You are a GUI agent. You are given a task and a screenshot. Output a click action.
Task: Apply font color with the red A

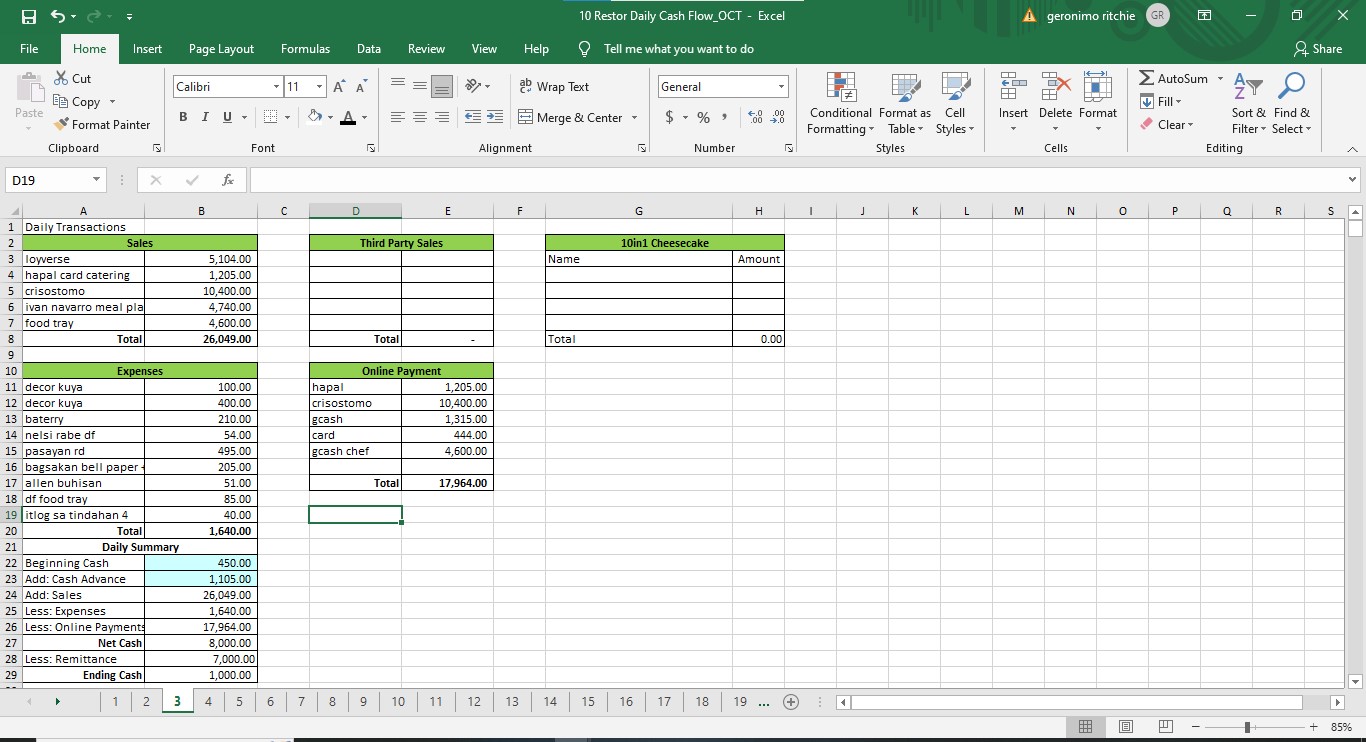coord(348,117)
